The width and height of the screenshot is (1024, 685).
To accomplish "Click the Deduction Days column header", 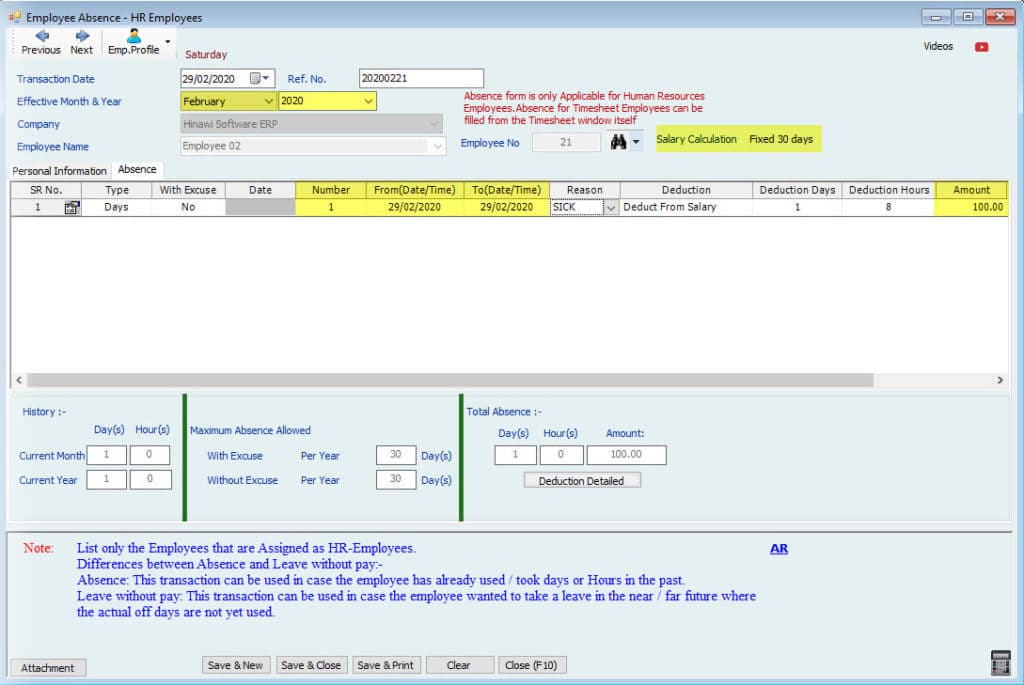I will 797,190.
